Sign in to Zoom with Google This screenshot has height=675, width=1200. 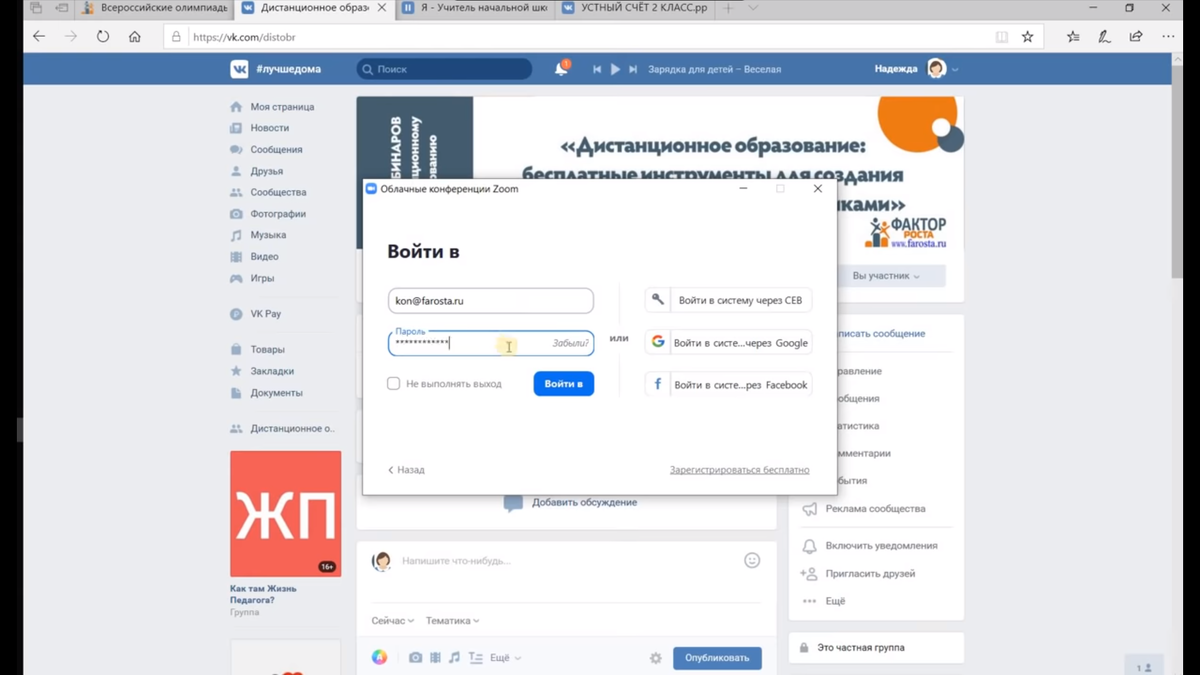click(x=728, y=342)
